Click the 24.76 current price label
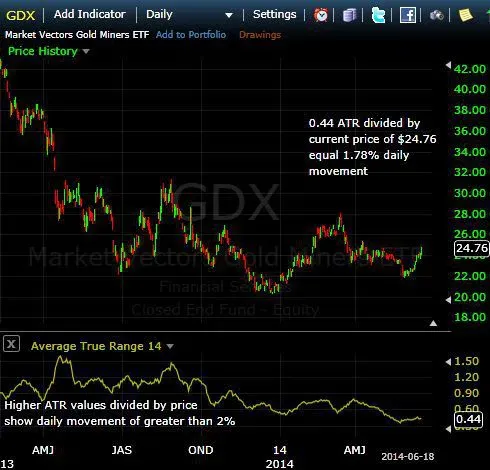The image size is (490, 470). [x=472, y=248]
